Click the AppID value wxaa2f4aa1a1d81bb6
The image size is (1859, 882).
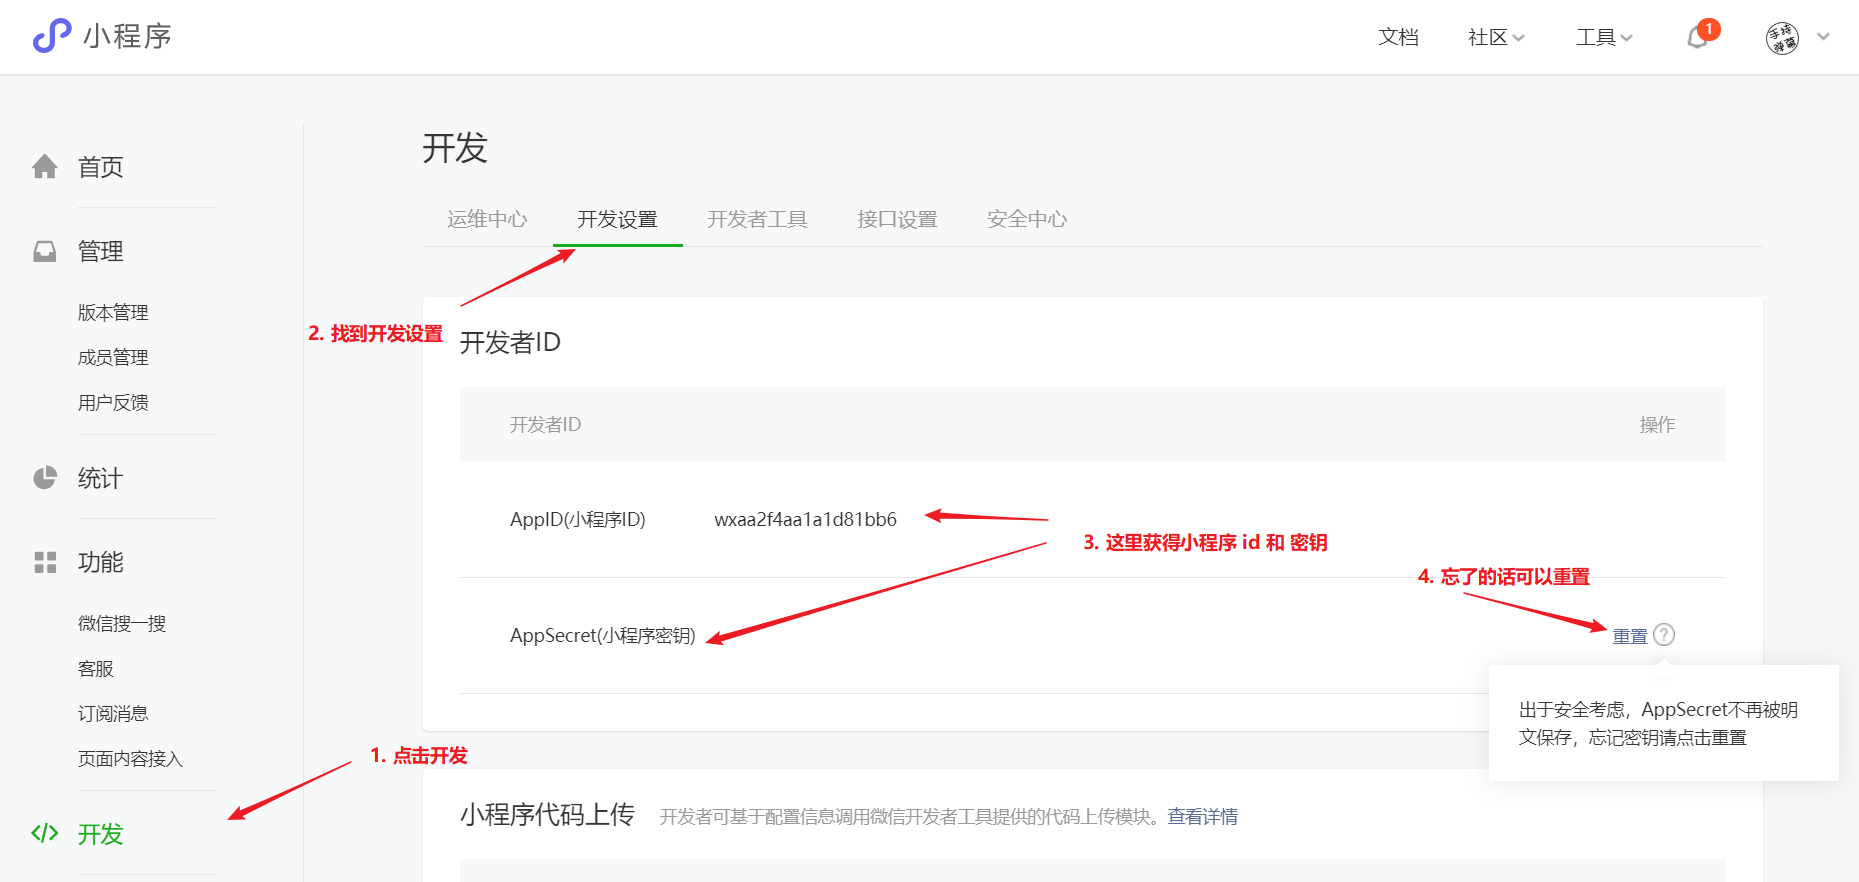pyautogui.click(x=806, y=519)
